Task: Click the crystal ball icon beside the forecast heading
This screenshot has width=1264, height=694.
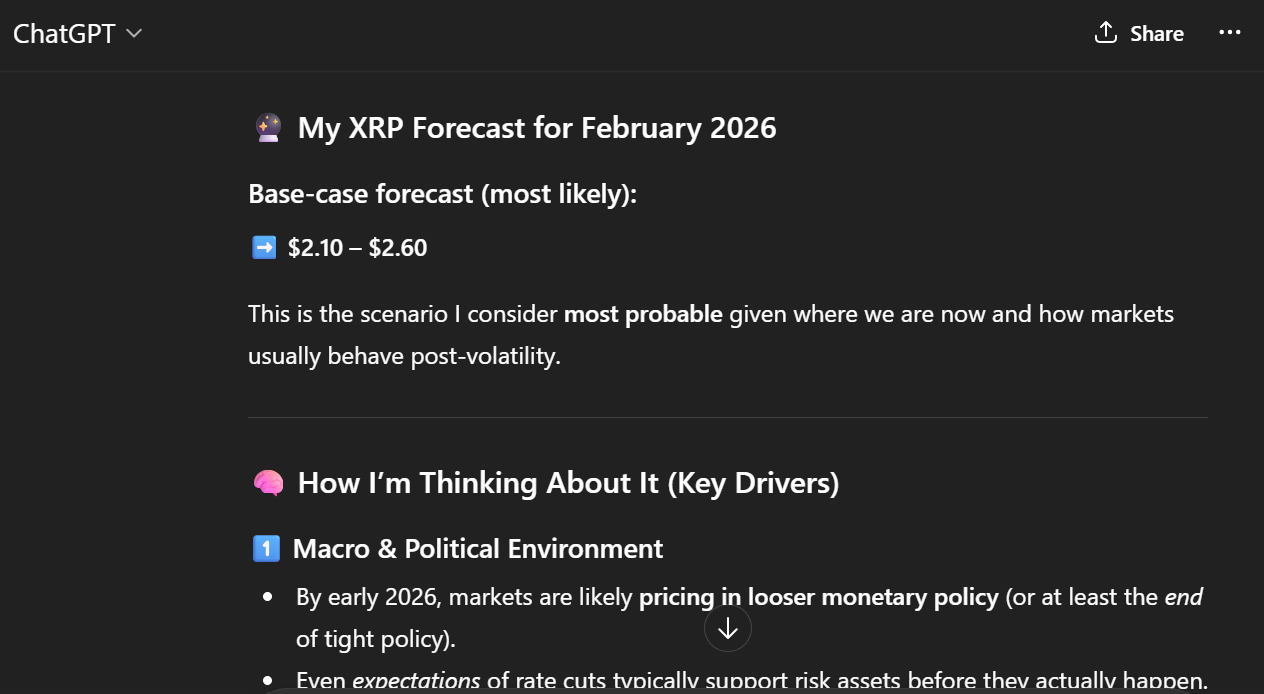Action: [267, 128]
